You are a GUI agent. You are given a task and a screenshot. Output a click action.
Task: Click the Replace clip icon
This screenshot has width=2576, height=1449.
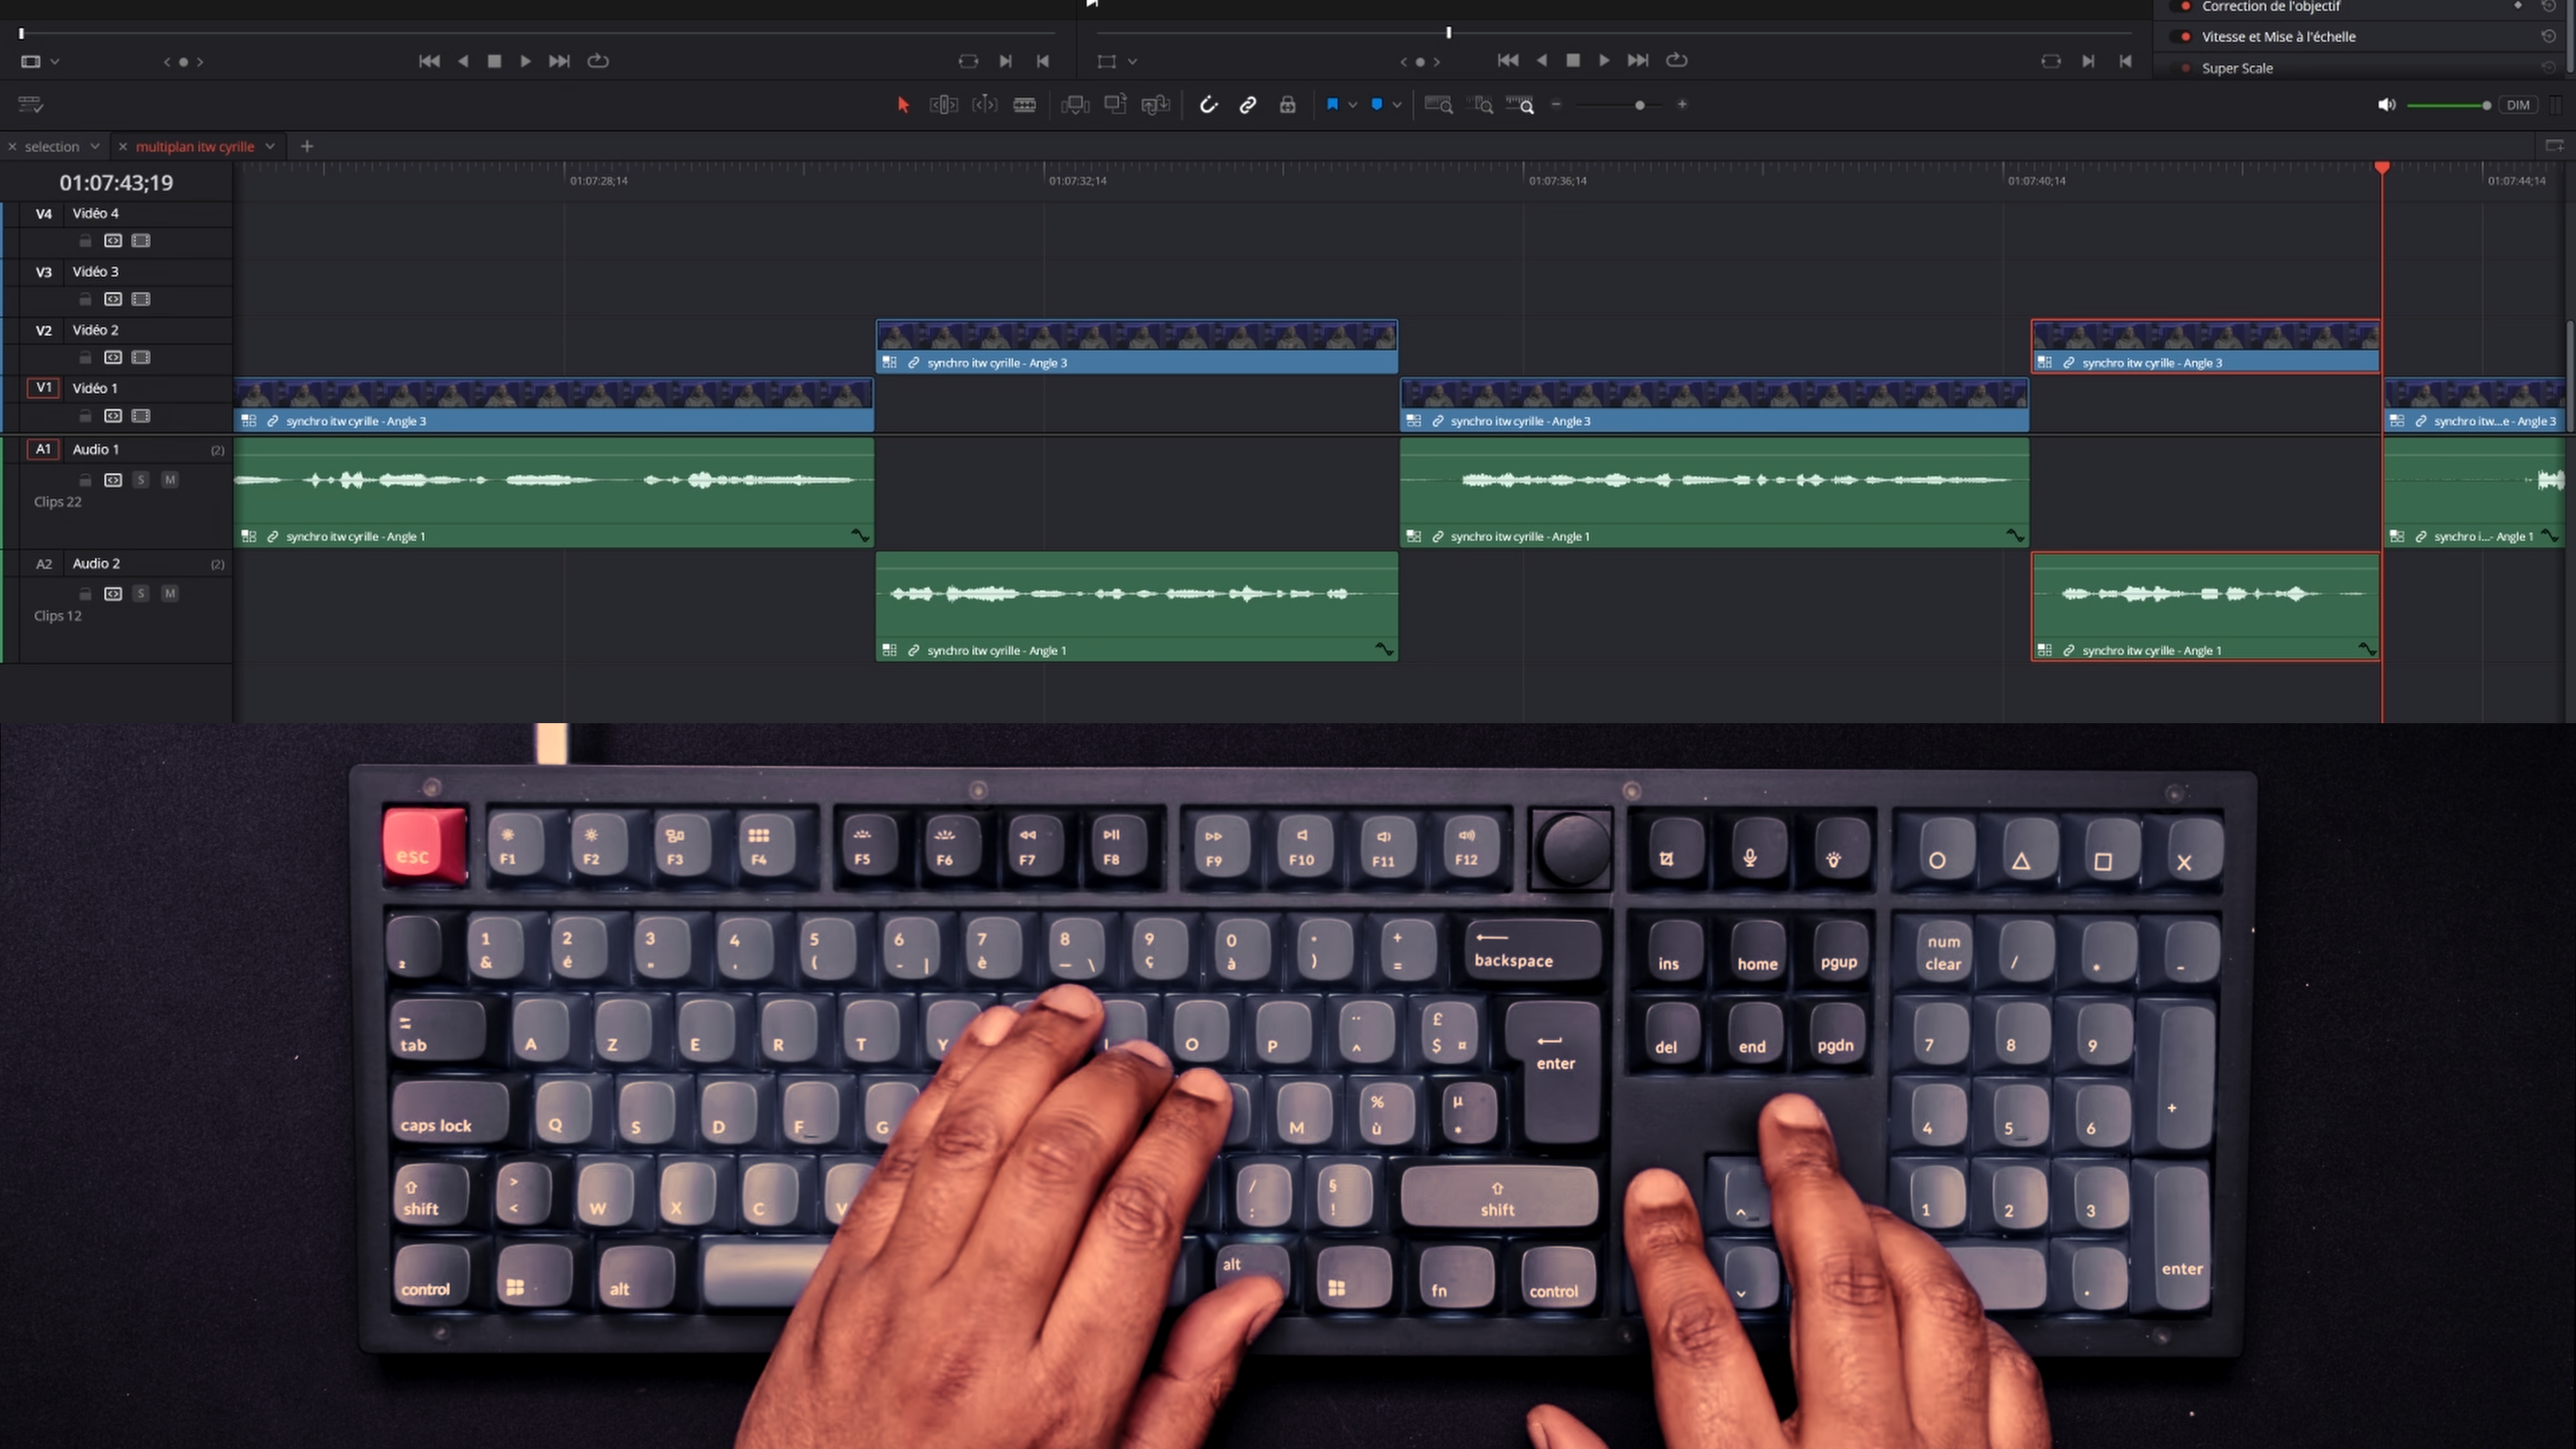point(1155,105)
